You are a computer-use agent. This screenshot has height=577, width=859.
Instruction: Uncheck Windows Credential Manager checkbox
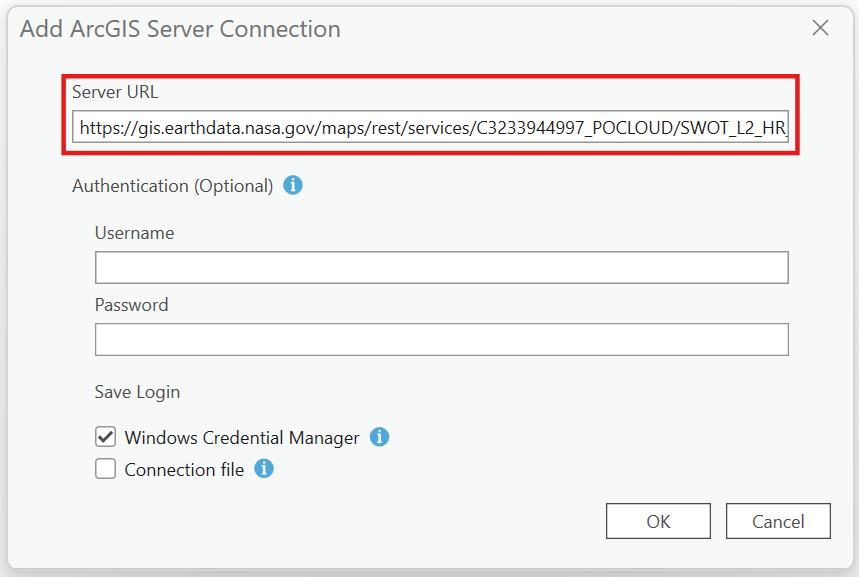coord(105,437)
